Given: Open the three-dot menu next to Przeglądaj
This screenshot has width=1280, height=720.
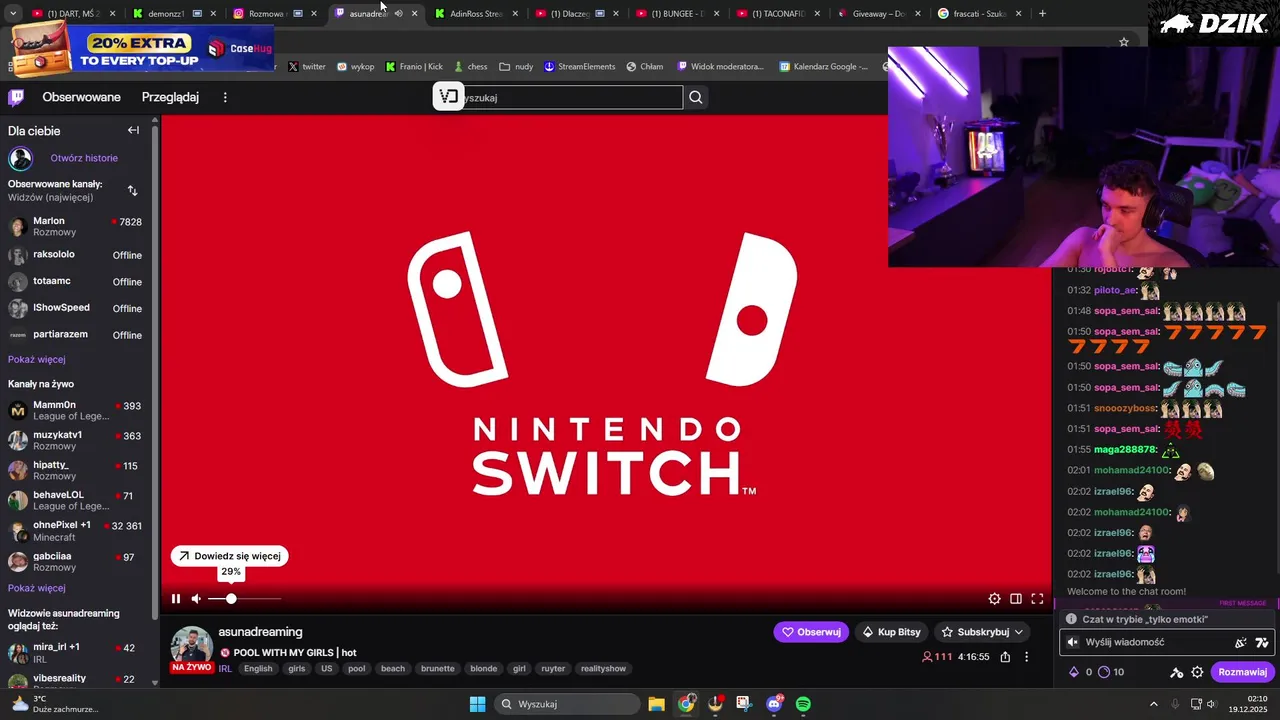Looking at the screenshot, I should click(x=225, y=97).
